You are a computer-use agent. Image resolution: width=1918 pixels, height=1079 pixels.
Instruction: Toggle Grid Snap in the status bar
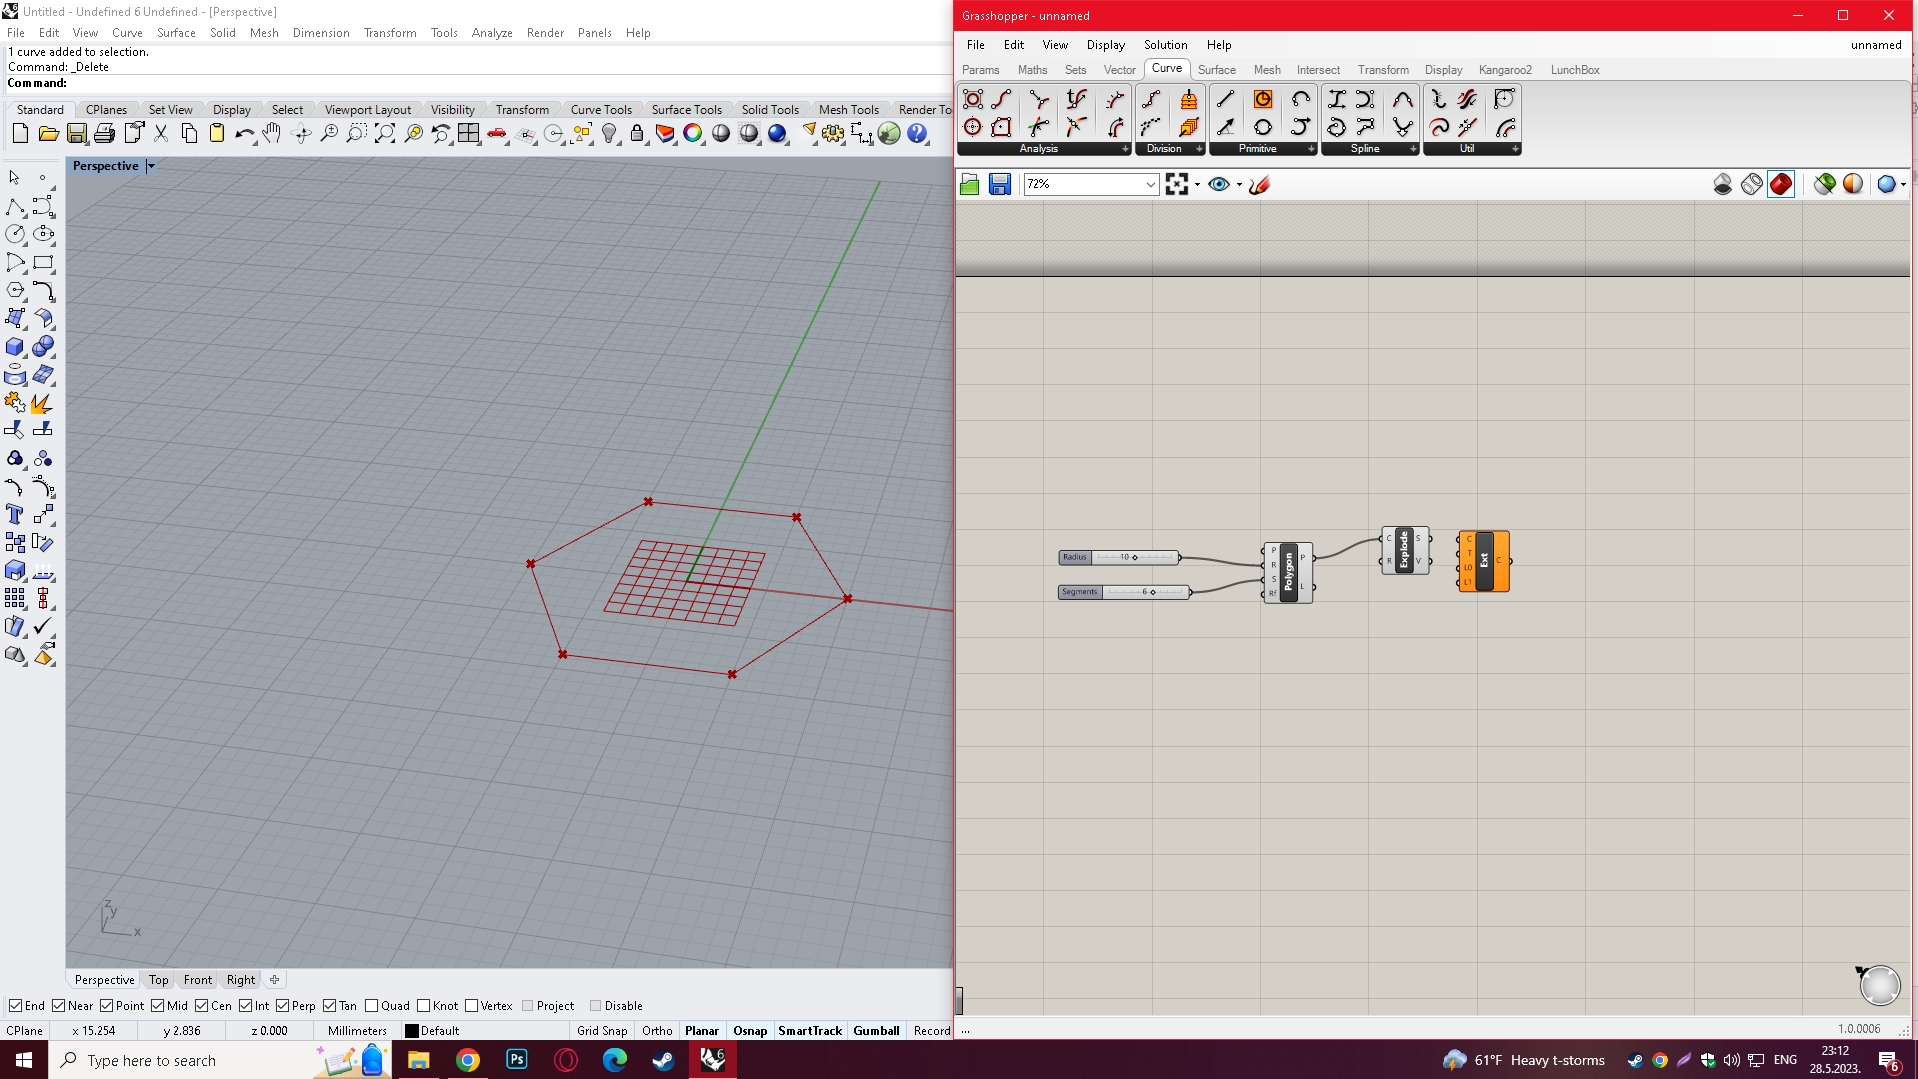pyautogui.click(x=602, y=1031)
